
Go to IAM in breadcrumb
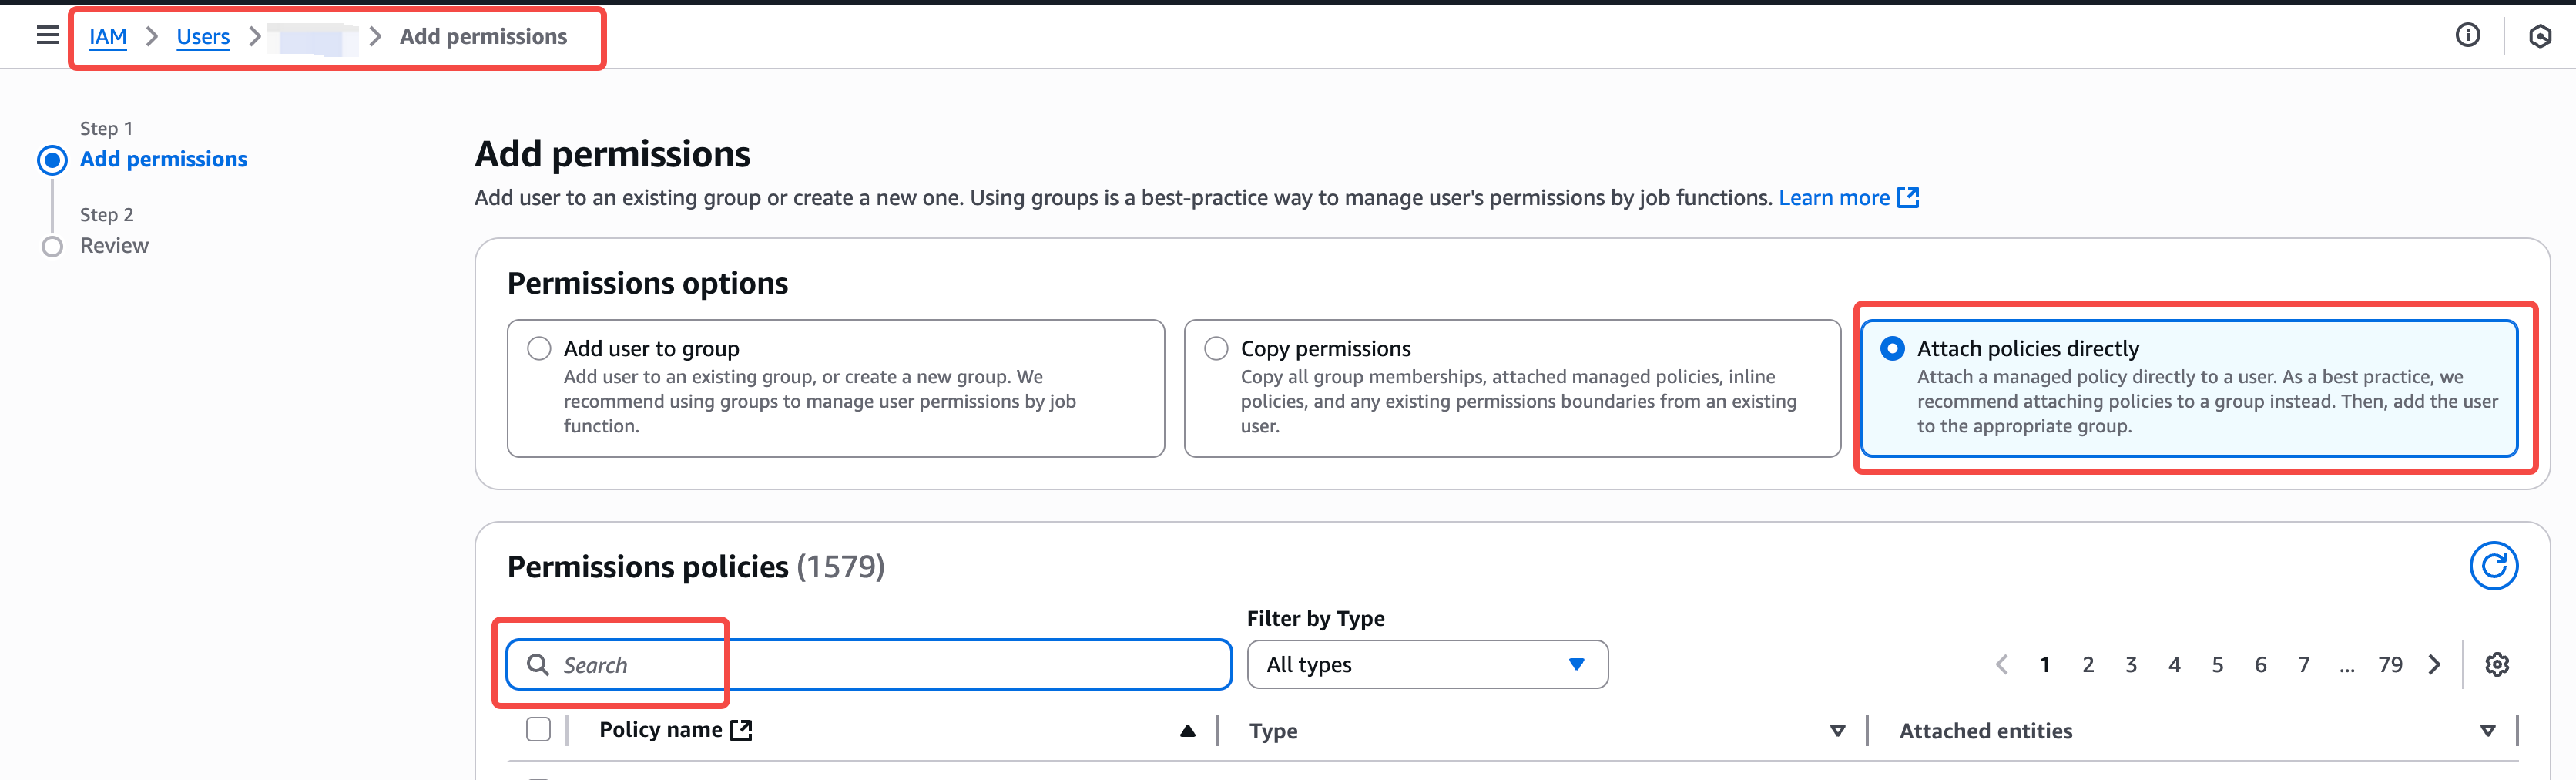108,37
